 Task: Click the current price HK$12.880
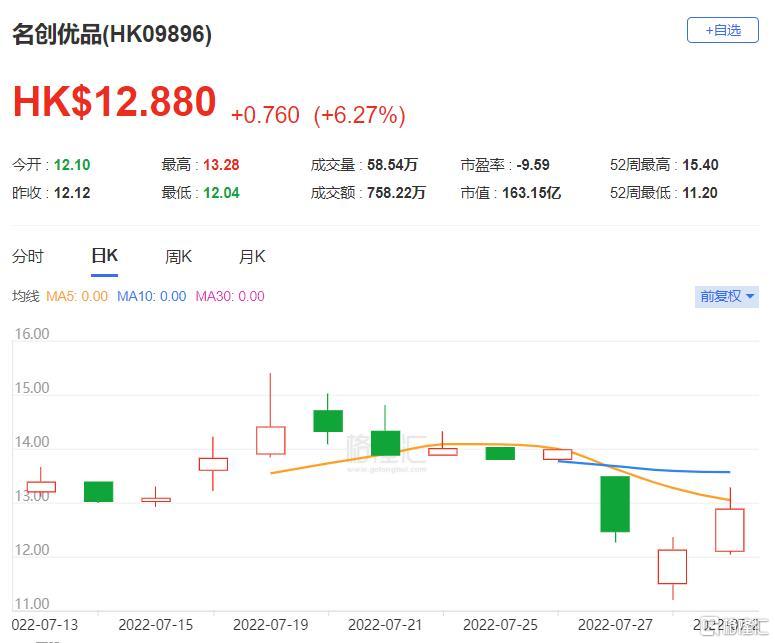[115, 101]
